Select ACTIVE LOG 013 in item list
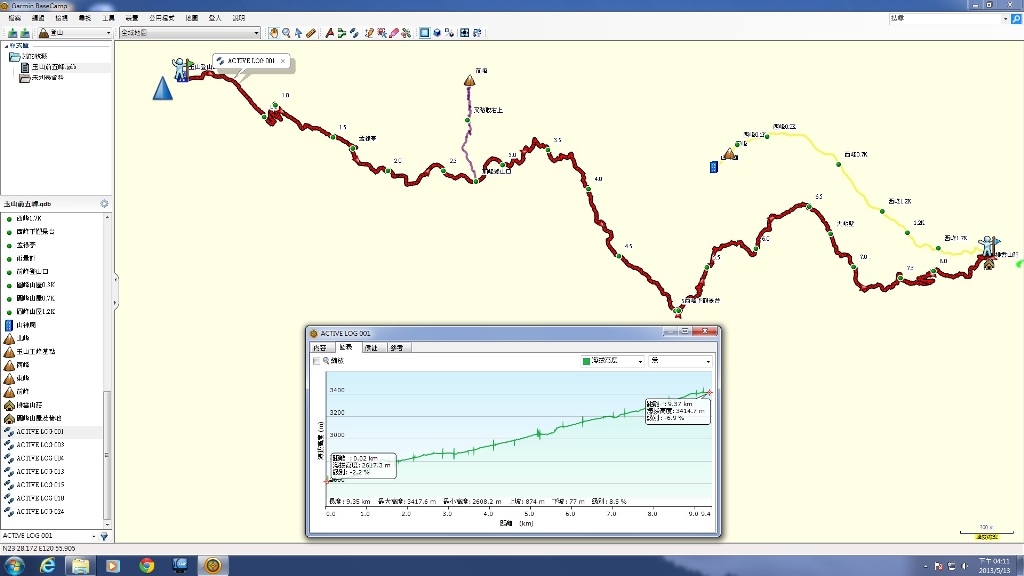Screen dimensions: 1024x576 [x=52, y=472]
